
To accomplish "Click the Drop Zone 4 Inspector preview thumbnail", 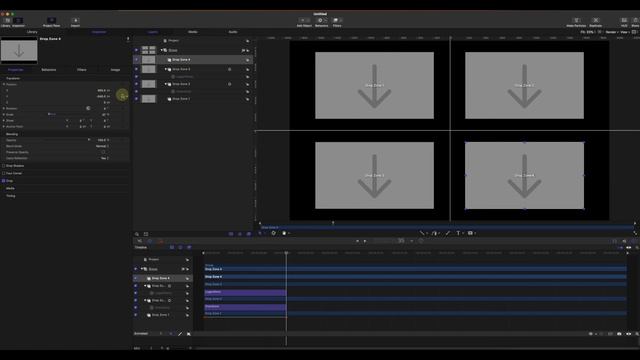I will [x=19, y=51].
